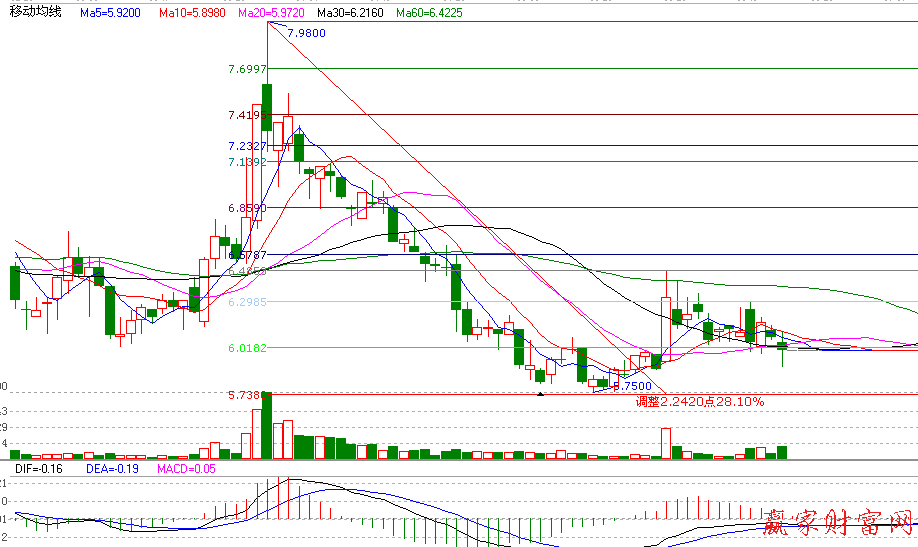Screen dimensions: 918x547
Task: Click the 6.8590 retracement level label
Action: click(x=246, y=208)
